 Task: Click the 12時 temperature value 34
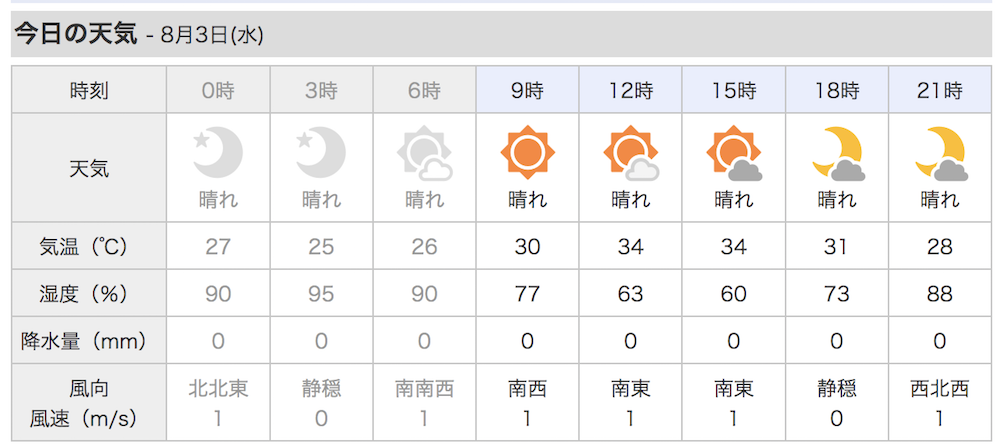(630, 246)
